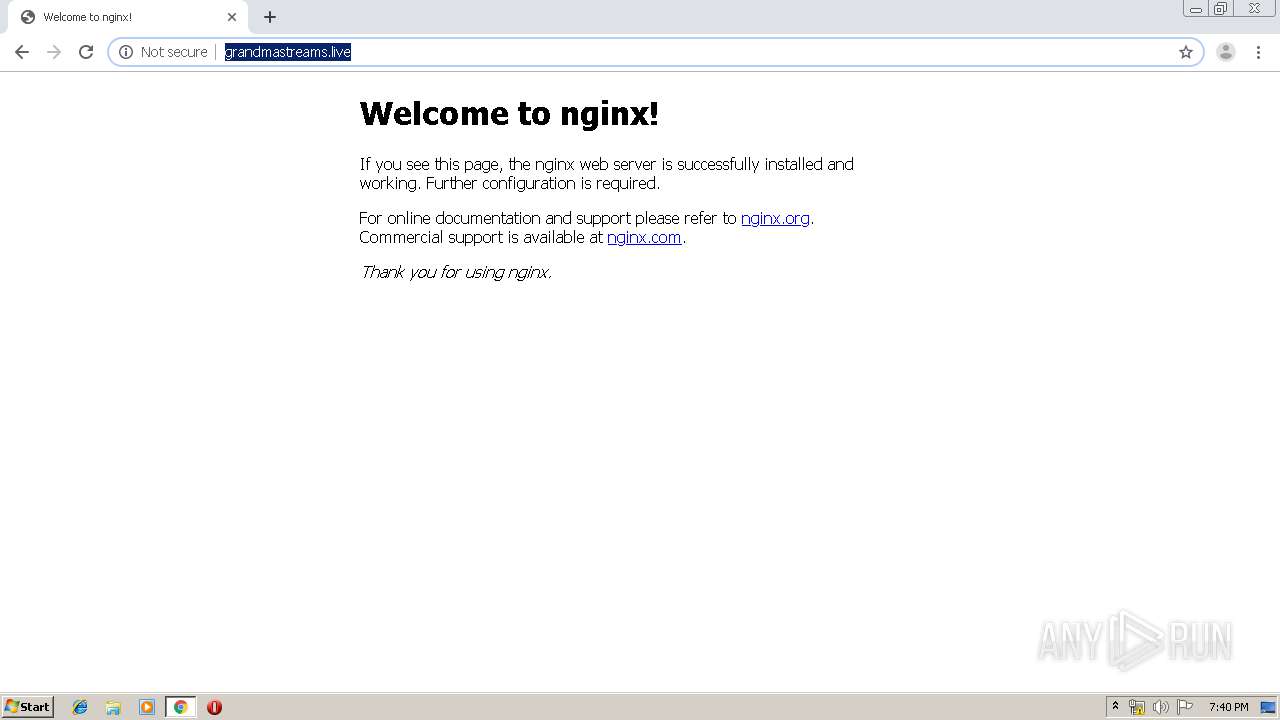Open Chrome three-dot menu
Viewport: 1280px width, 720px height.
tap(1259, 52)
